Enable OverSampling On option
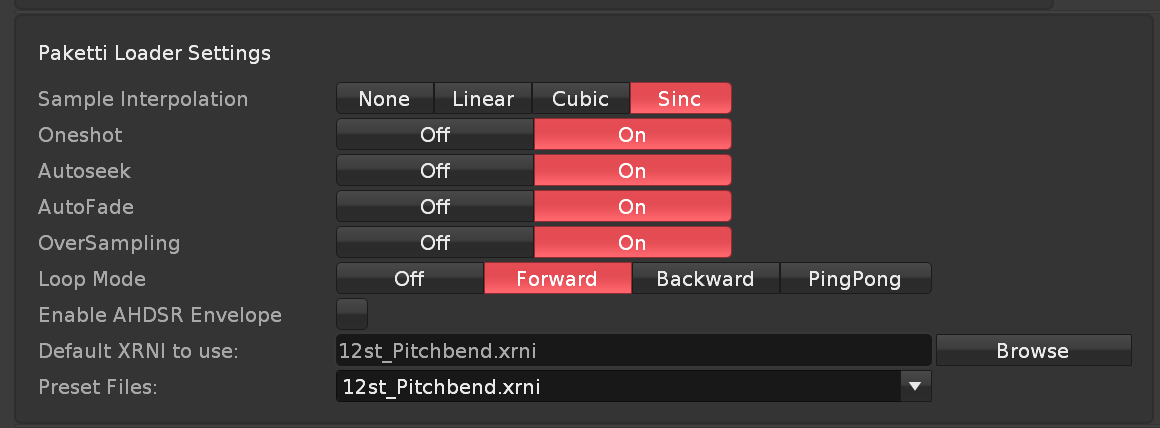Screen dimensions: 1160x428 click(632, 243)
